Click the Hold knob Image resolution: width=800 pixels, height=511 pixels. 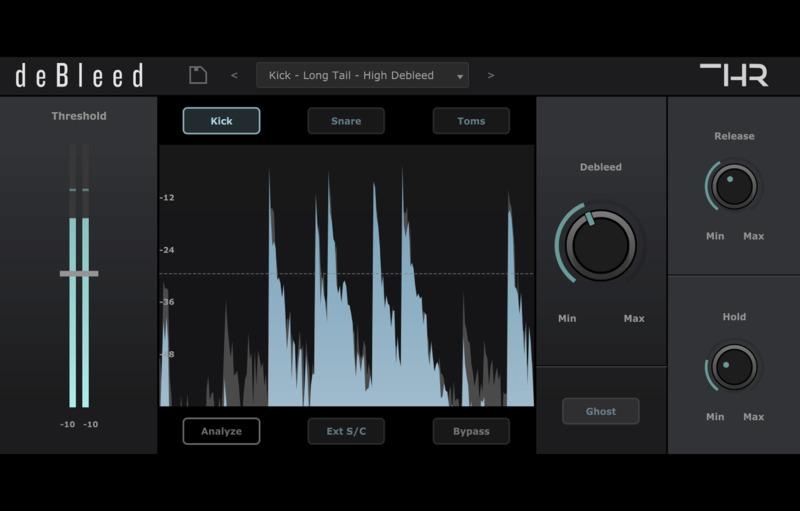click(734, 367)
